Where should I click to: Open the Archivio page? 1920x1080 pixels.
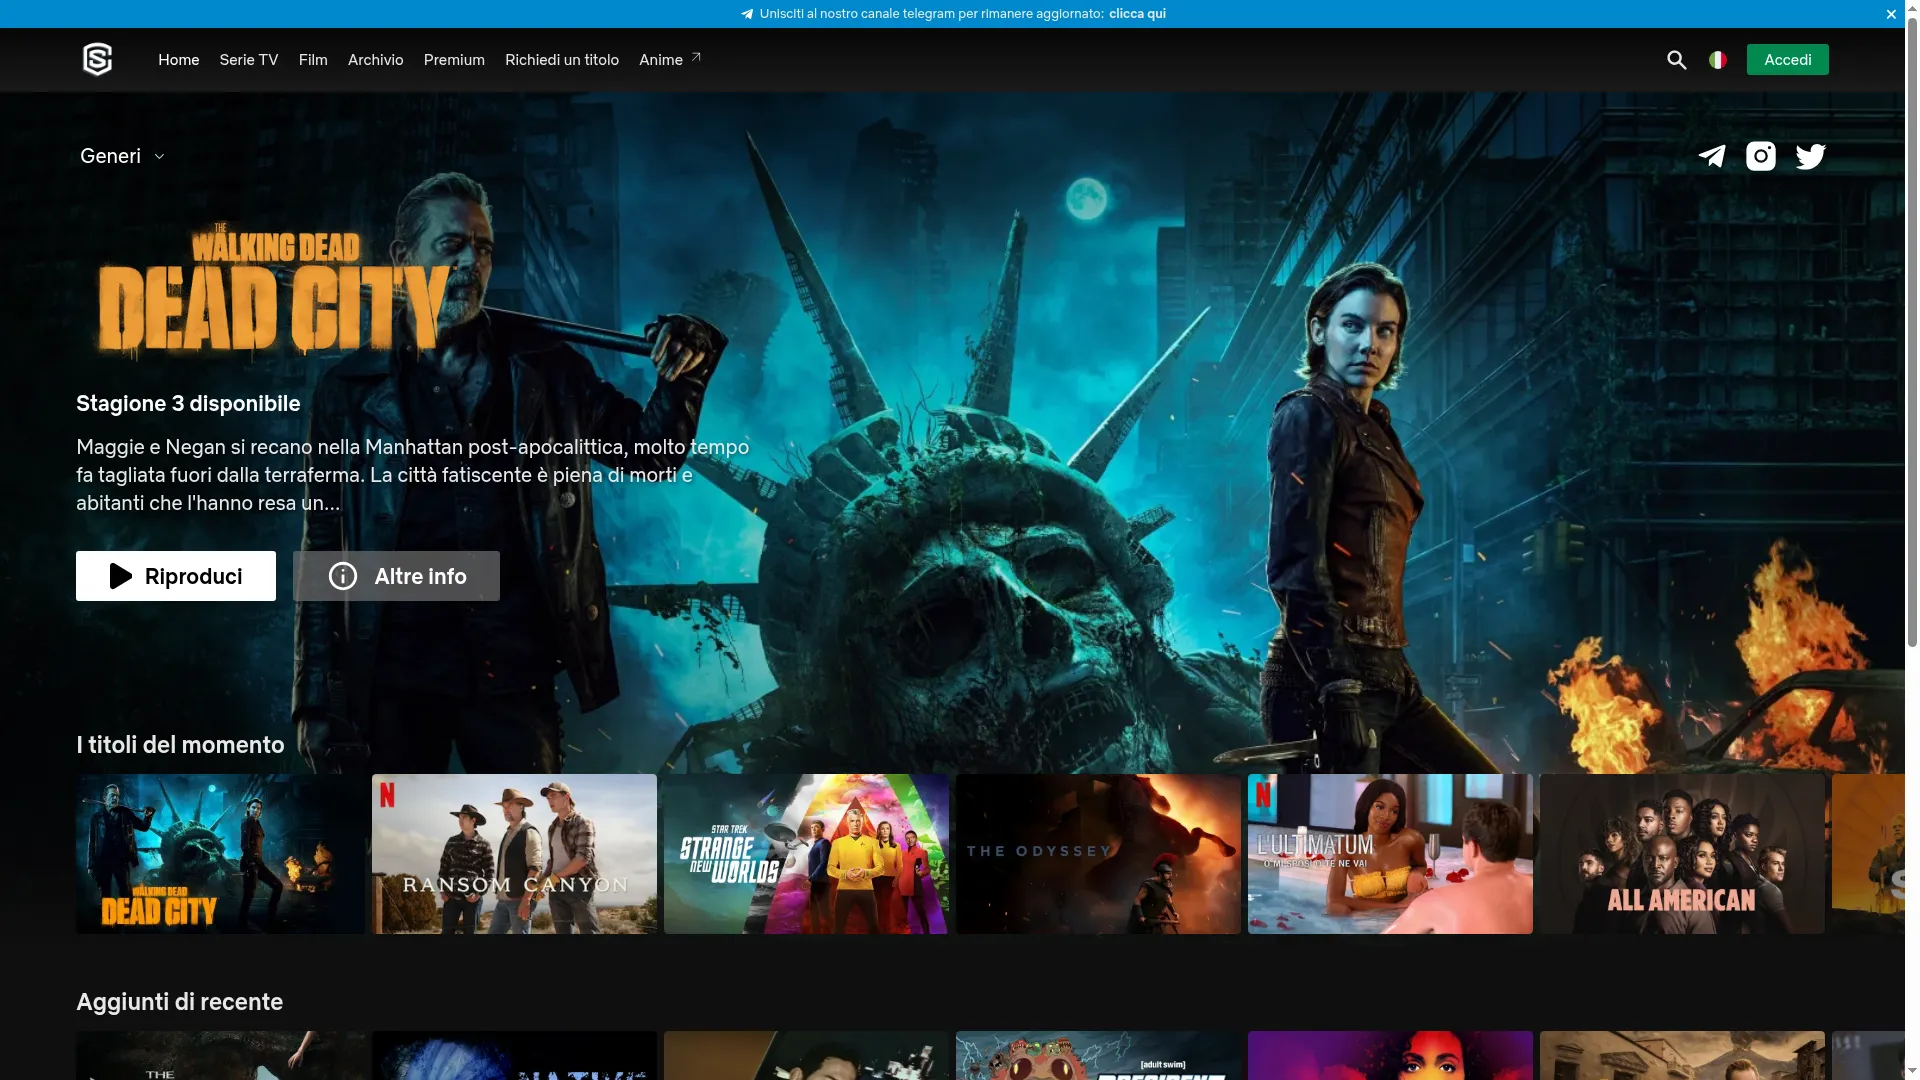(x=376, y=60)
